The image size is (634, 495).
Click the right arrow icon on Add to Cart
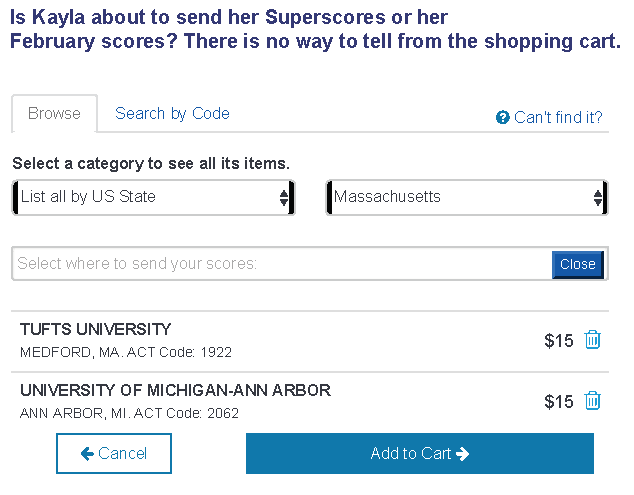pos(462,453)
